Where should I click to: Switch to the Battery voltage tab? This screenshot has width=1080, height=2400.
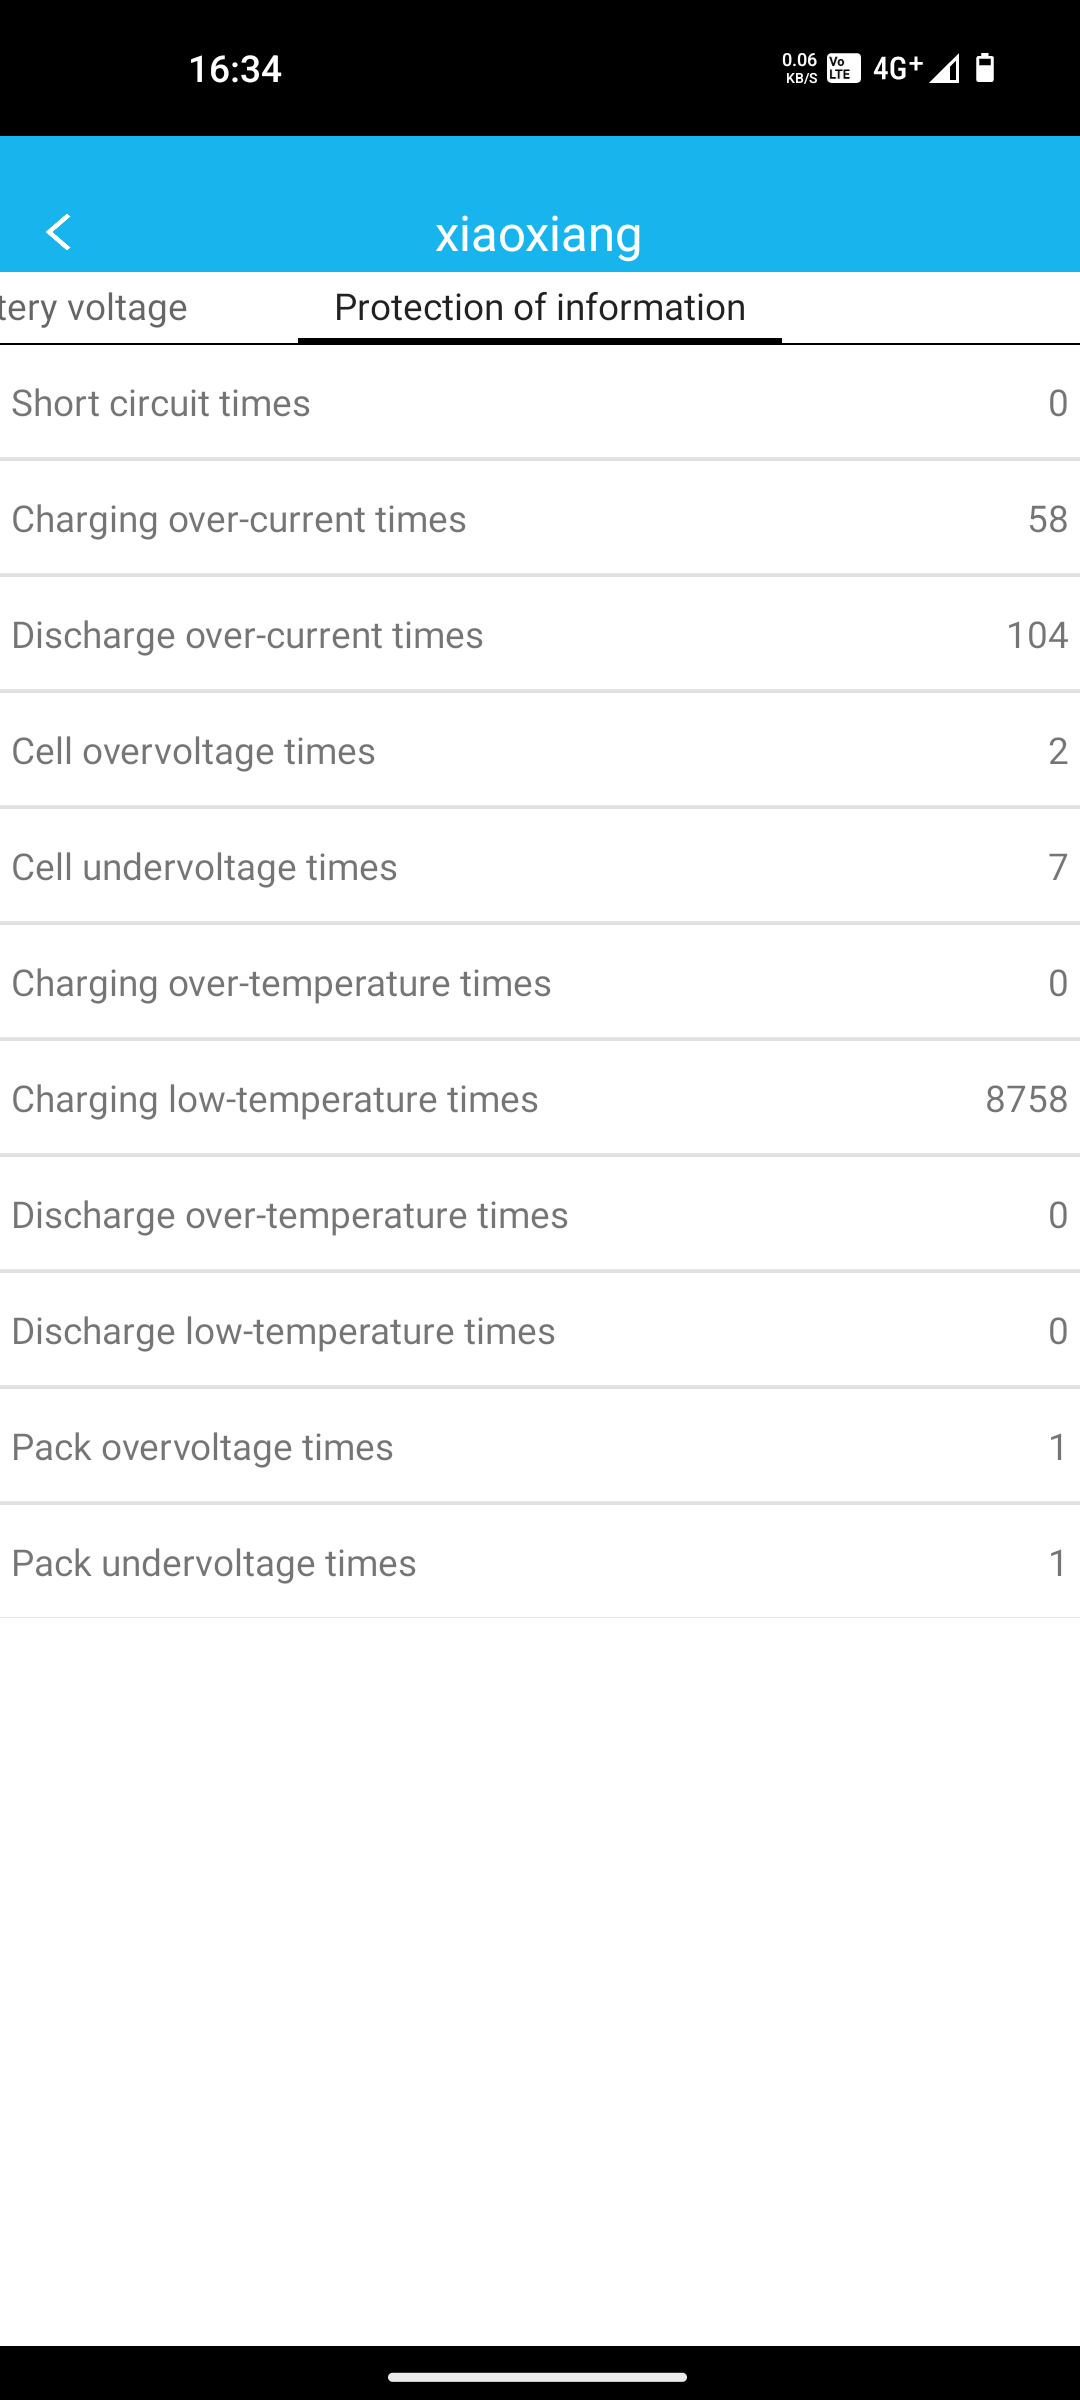94,307
